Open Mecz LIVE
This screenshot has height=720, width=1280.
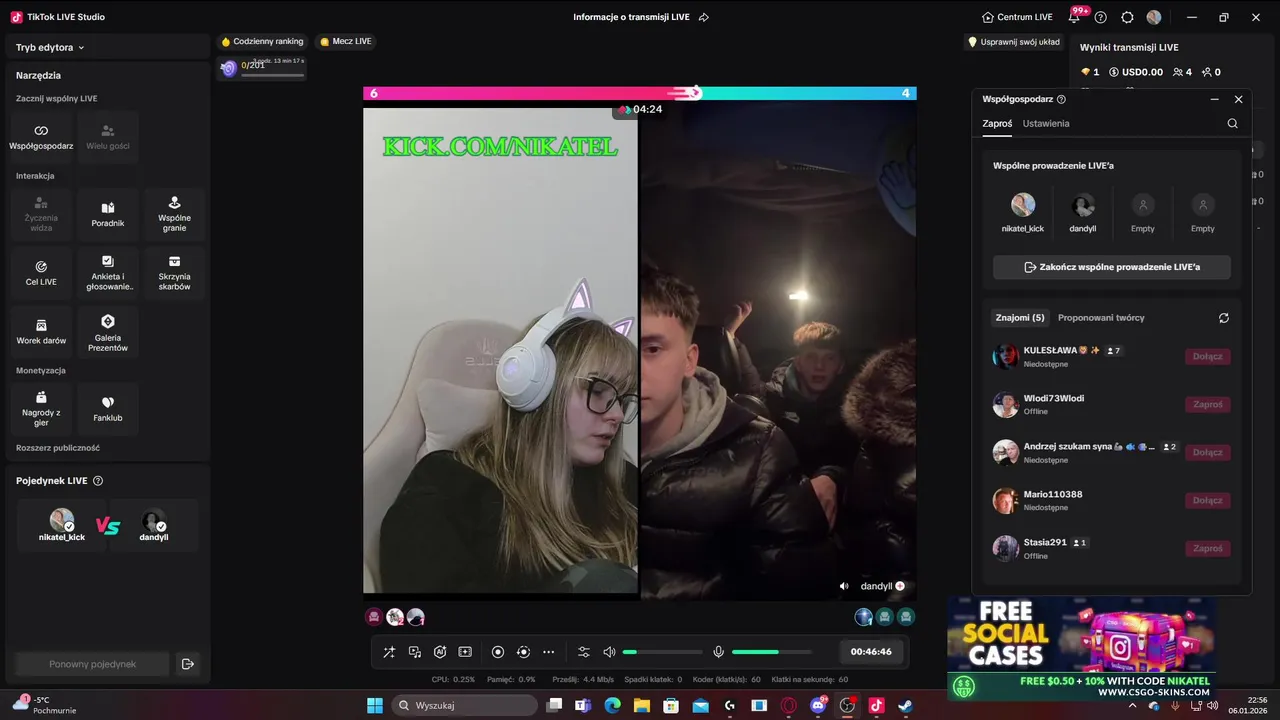tap(346, 42)
